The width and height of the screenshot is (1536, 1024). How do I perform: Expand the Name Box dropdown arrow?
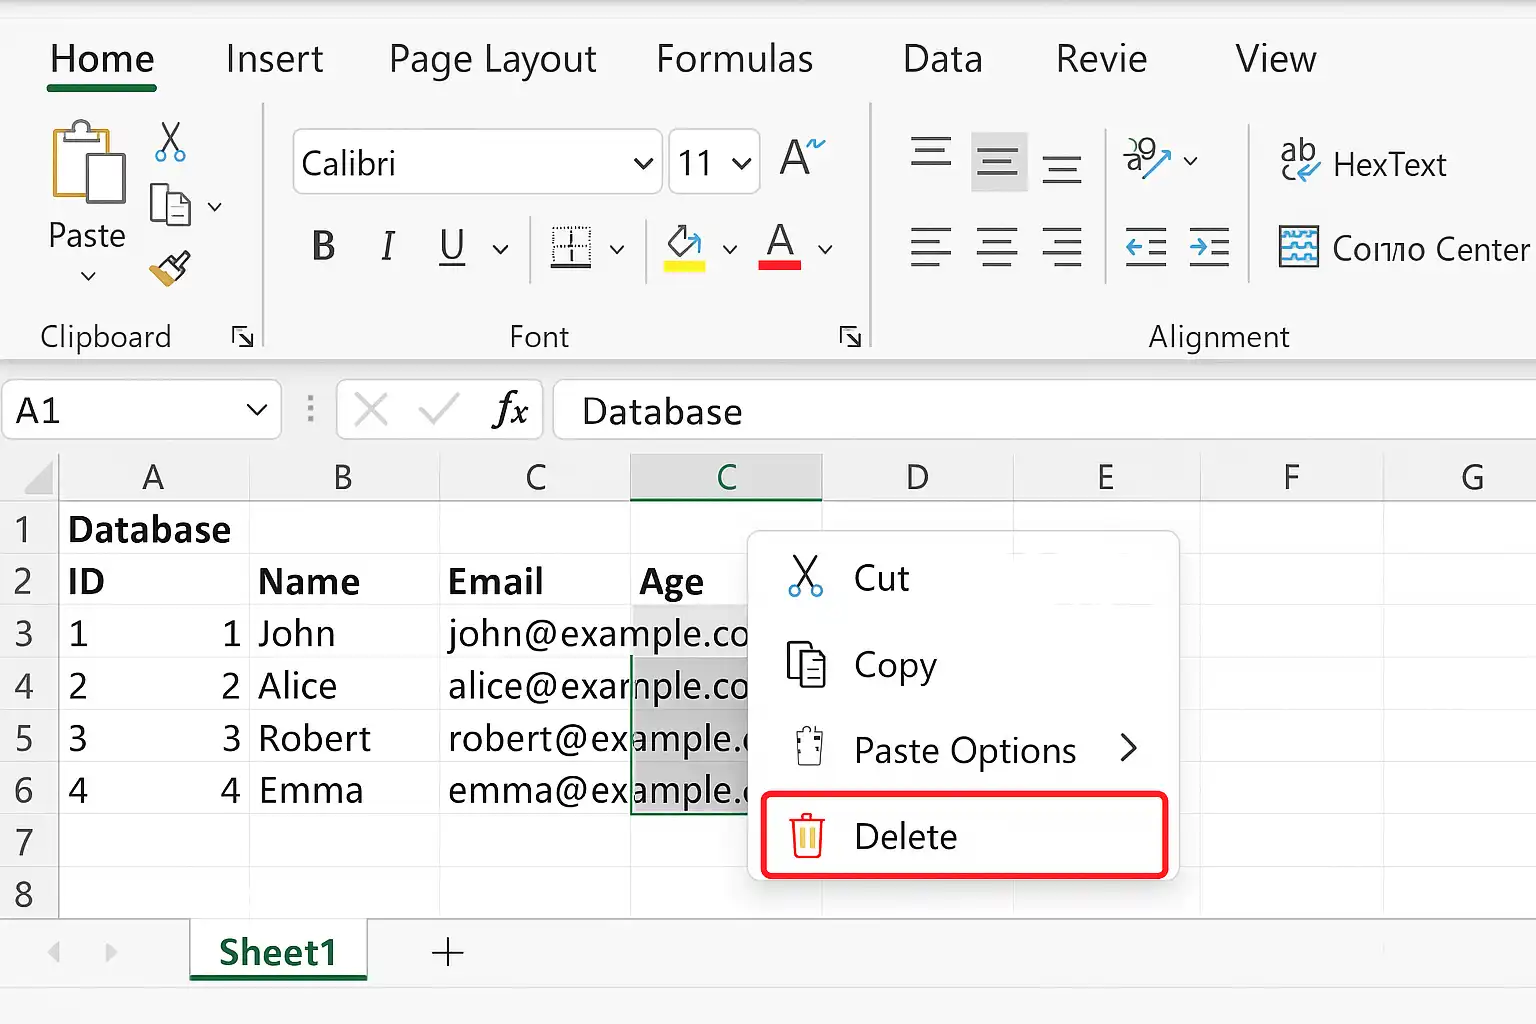(257, 410)
